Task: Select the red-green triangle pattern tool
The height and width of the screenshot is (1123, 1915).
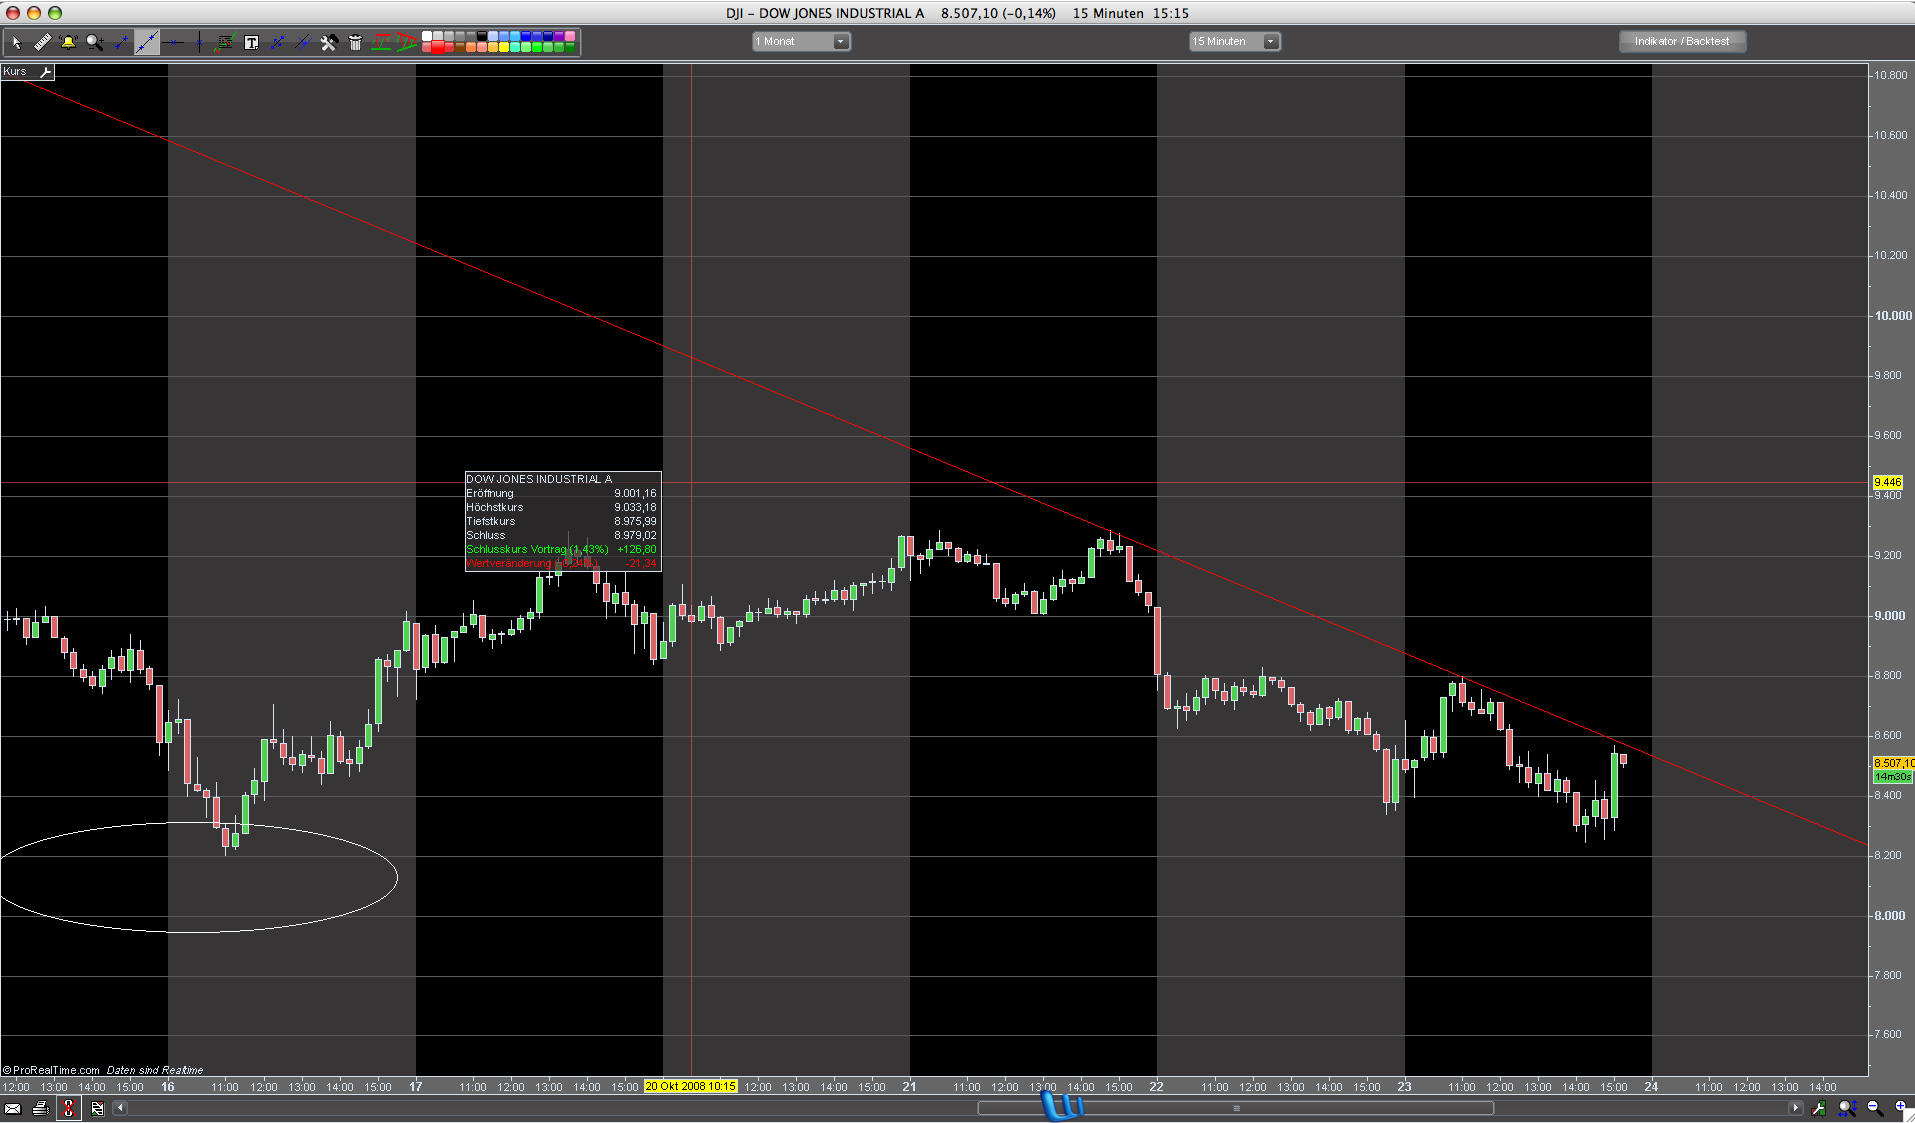Action: click(x=406, y=42)
